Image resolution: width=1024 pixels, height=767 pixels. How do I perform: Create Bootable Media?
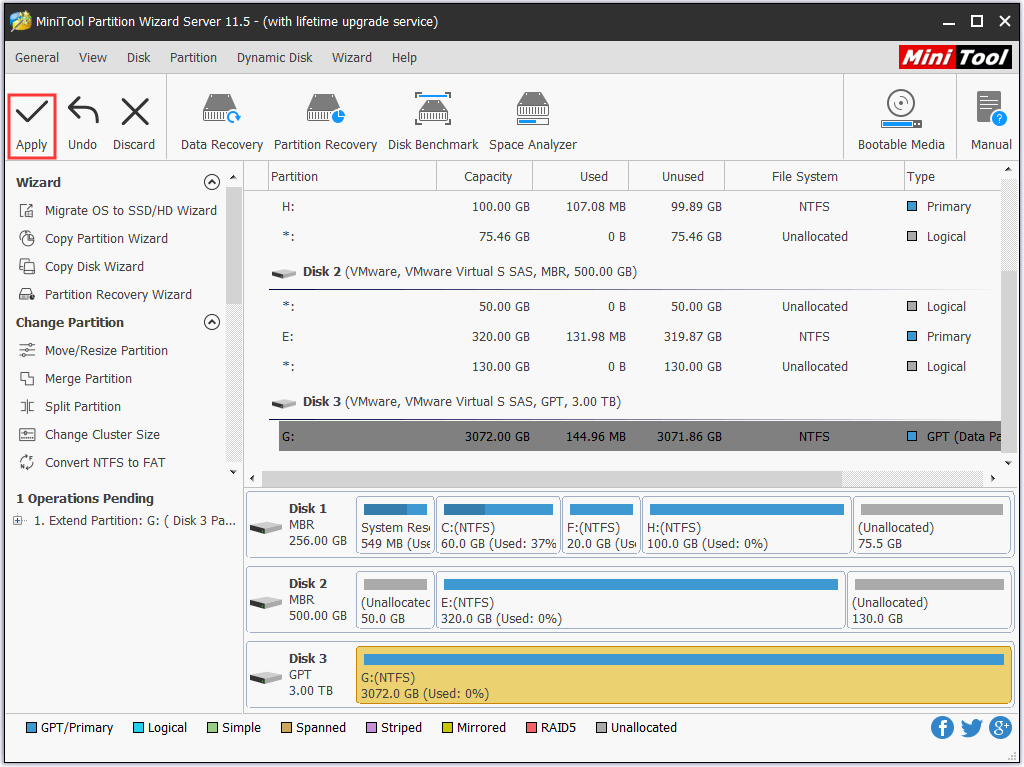(x=901, y=121)
